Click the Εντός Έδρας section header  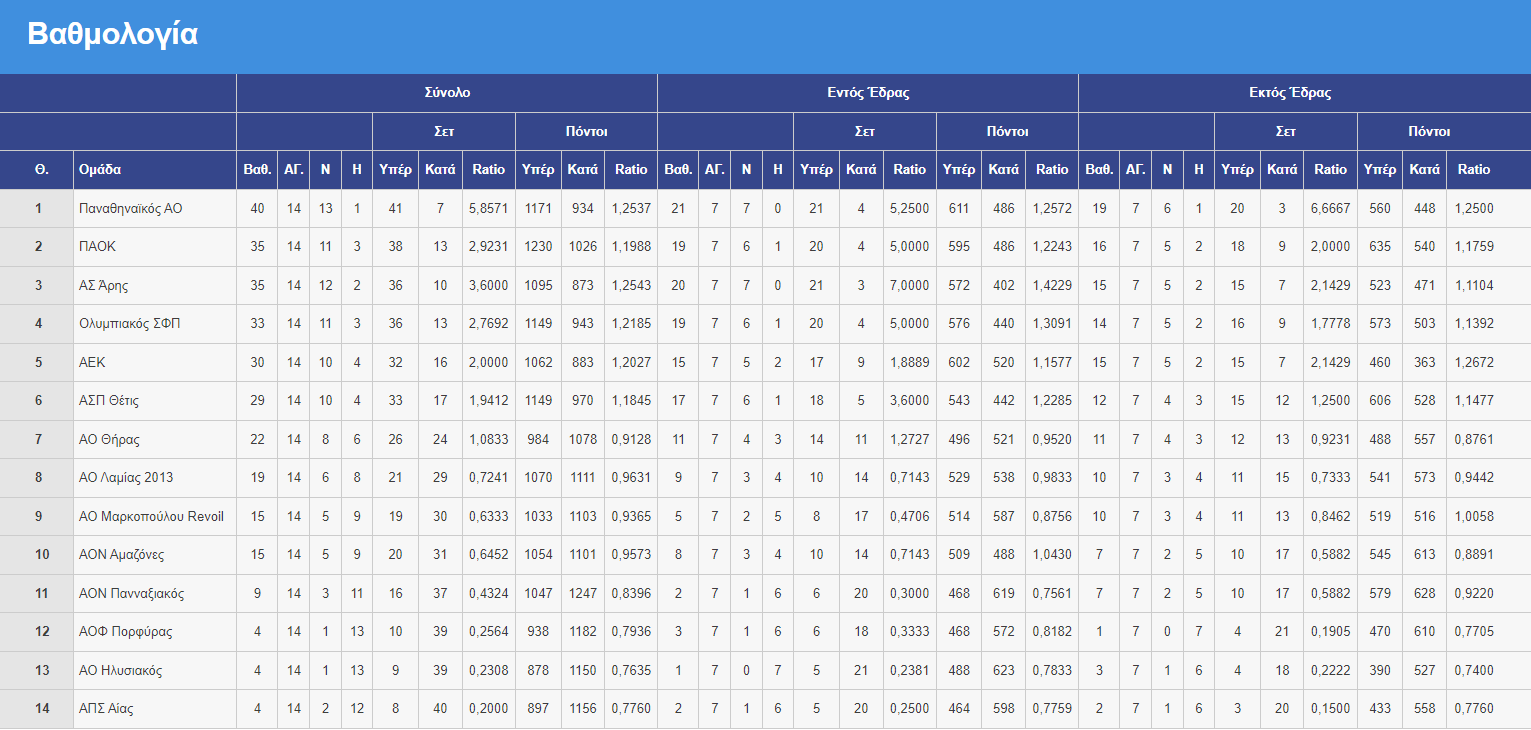coord(867,93)
